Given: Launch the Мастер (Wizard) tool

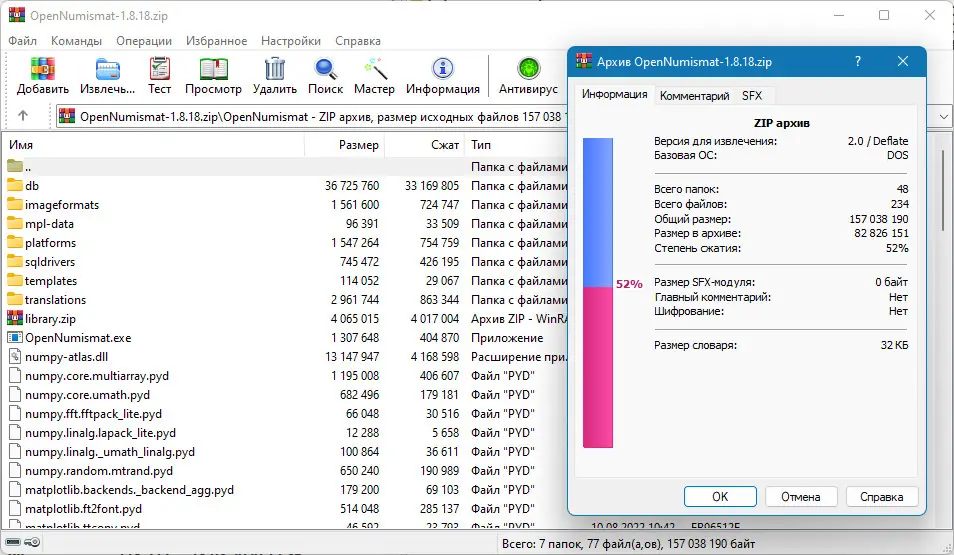Looking at the screenshot, I should point(375,69).
